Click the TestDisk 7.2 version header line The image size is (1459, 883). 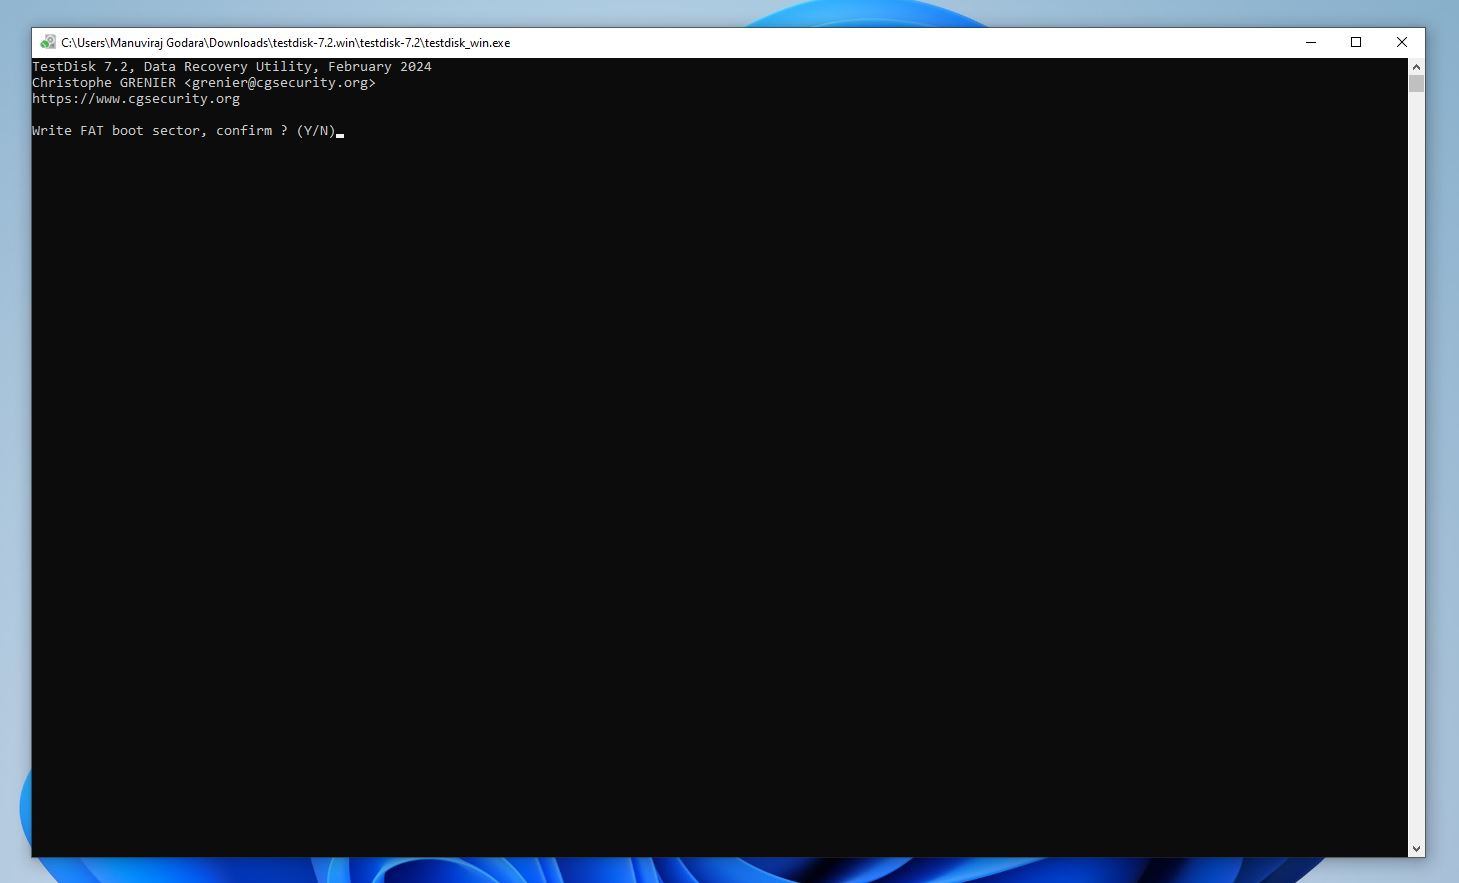coord(232,66)
